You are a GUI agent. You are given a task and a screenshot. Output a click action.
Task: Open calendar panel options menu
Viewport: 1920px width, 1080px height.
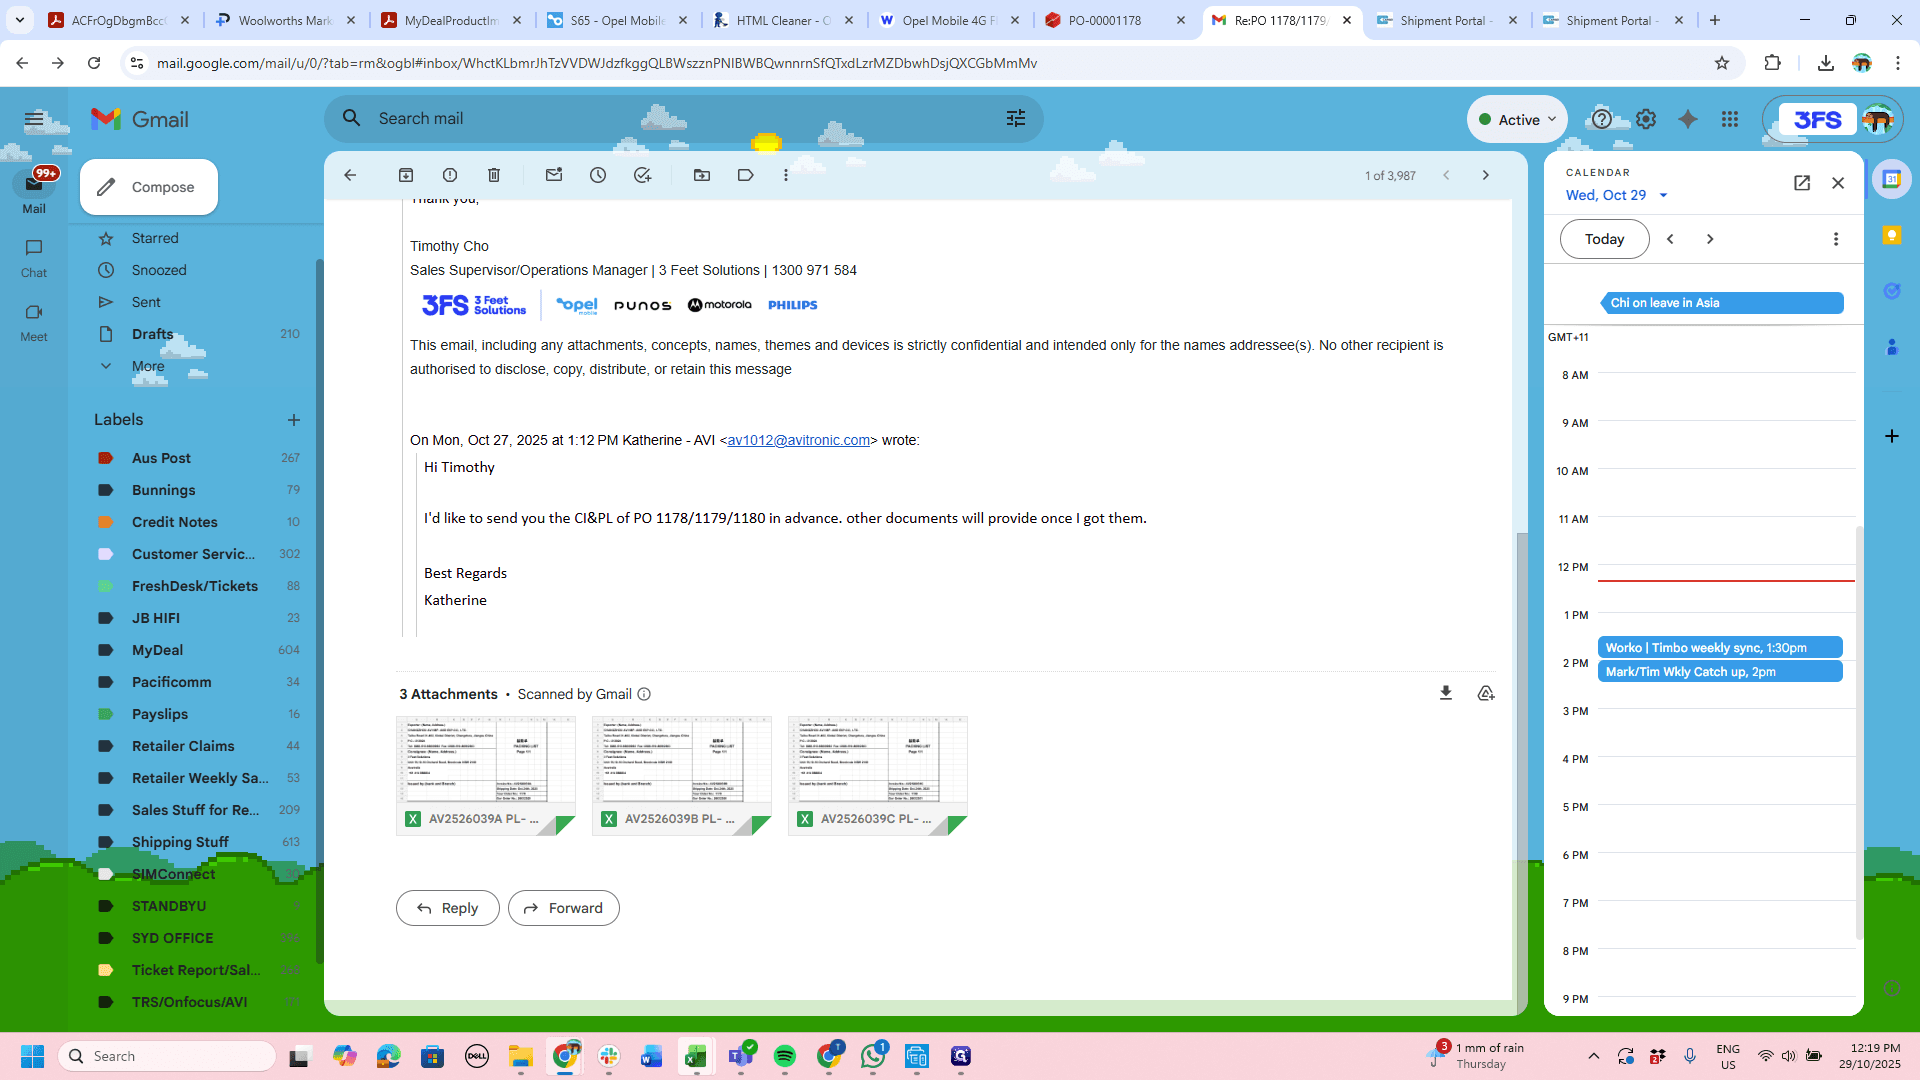[1836, 239]
